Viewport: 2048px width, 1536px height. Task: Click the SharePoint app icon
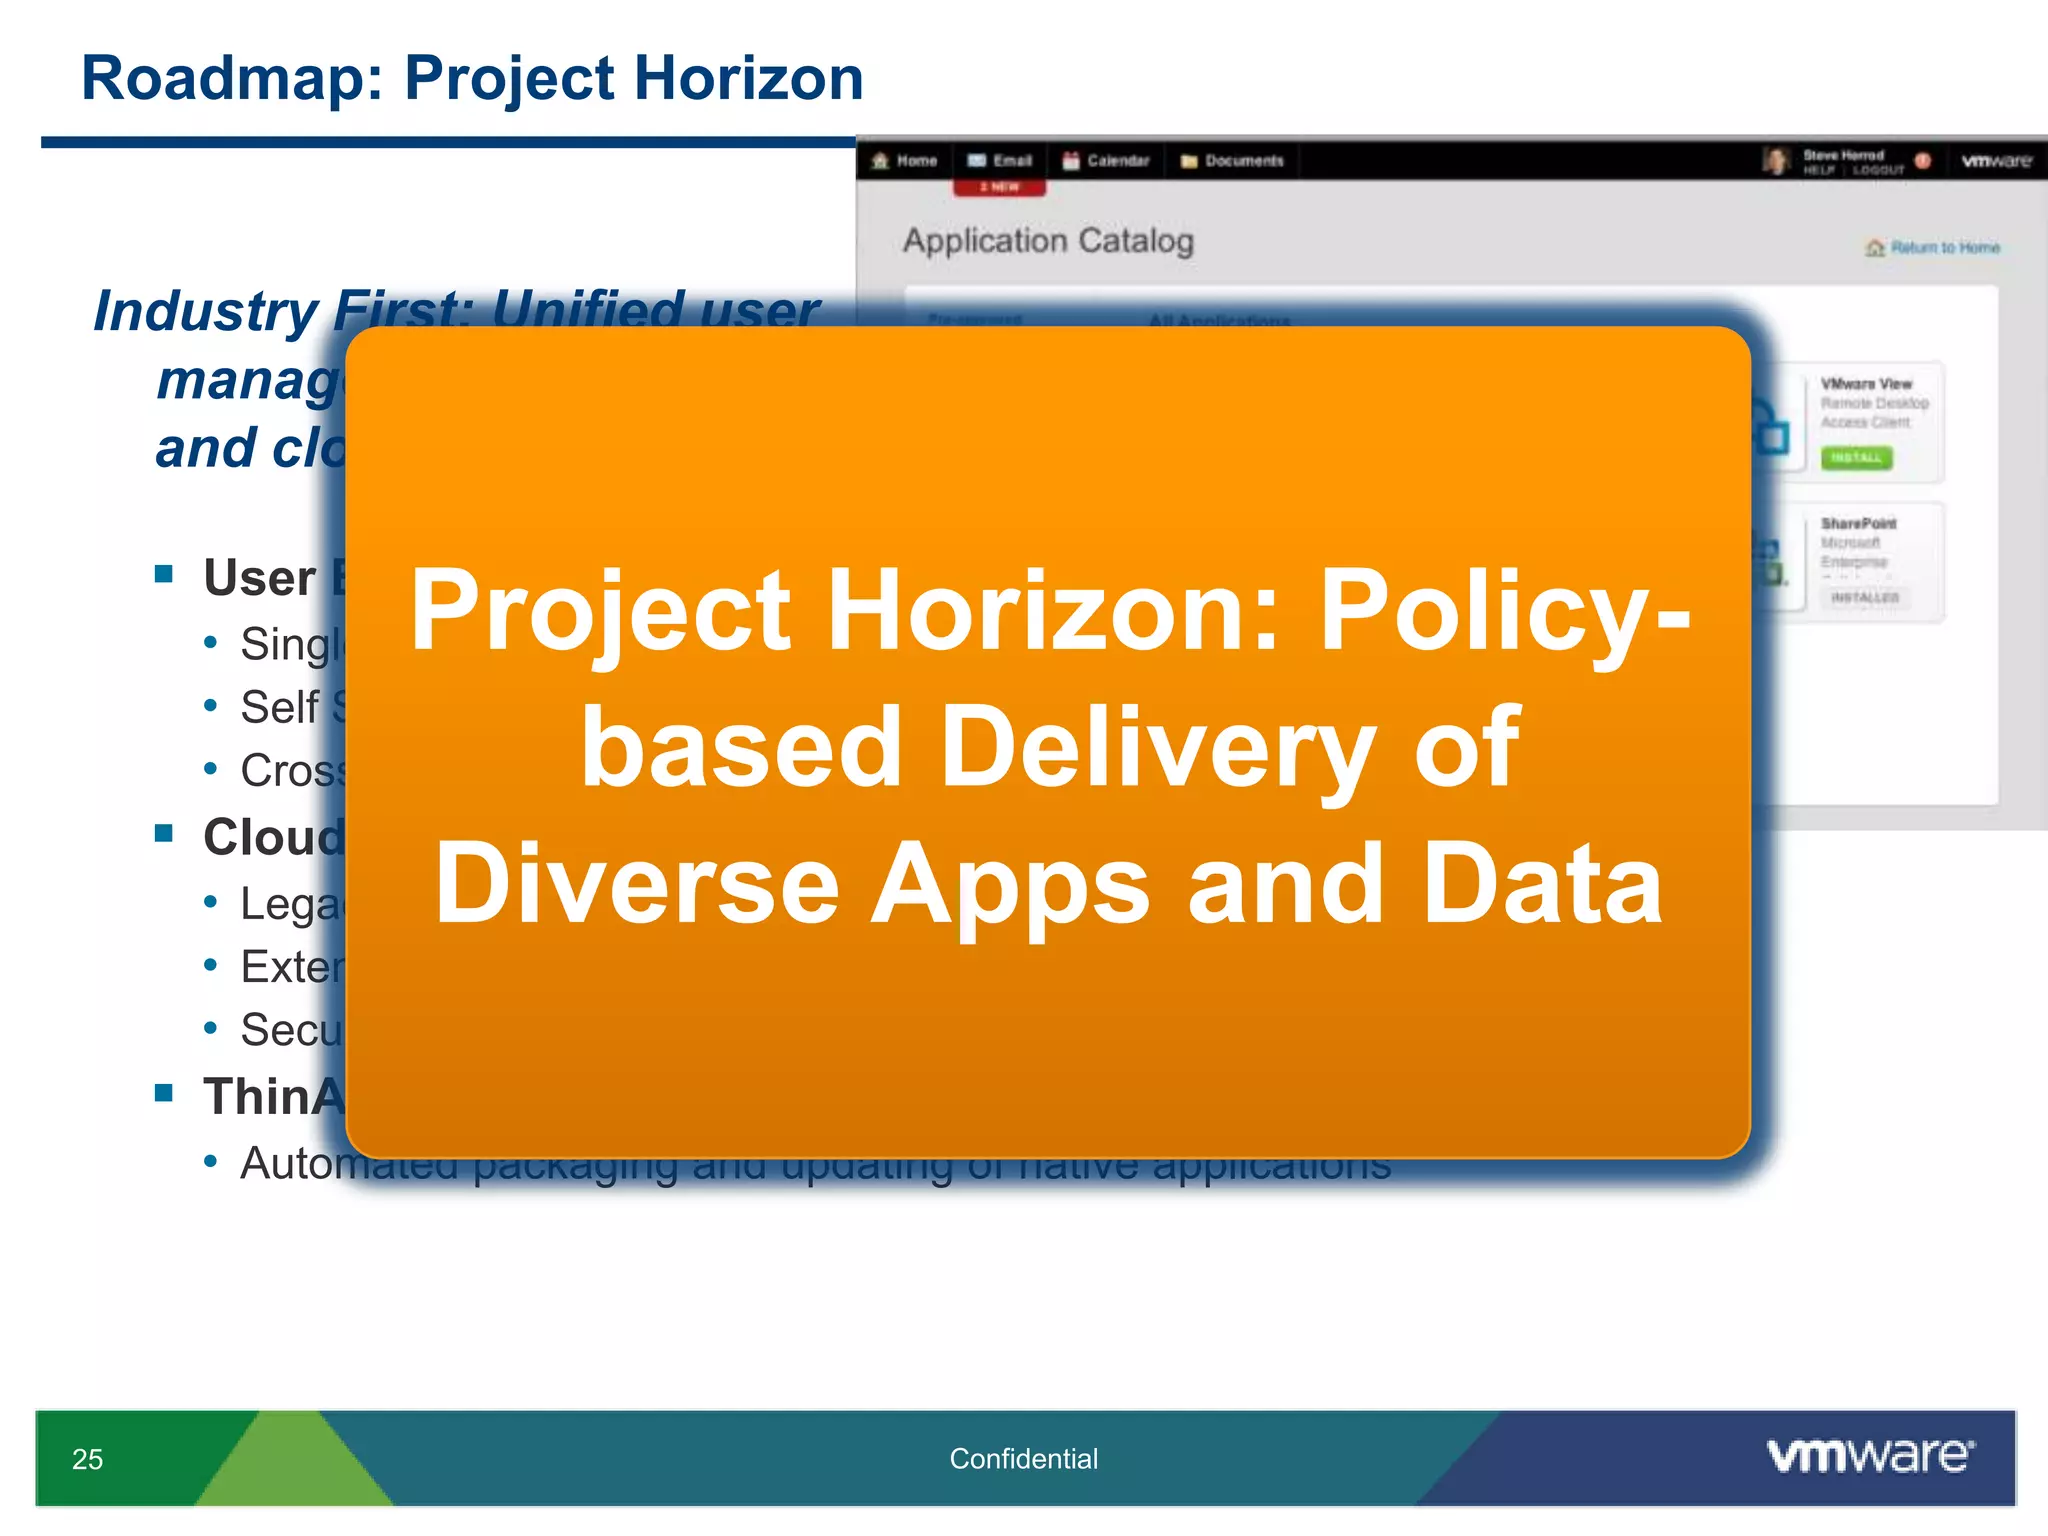click(x=1770, y=562)
